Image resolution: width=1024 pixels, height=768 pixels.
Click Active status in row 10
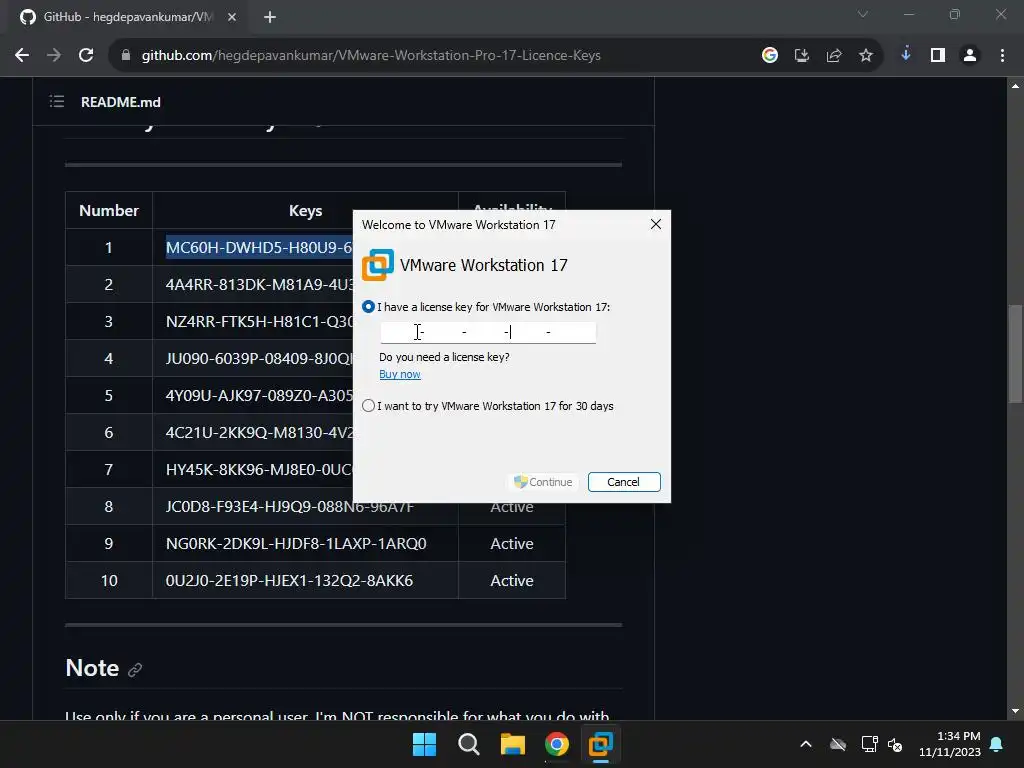point(512,581)
